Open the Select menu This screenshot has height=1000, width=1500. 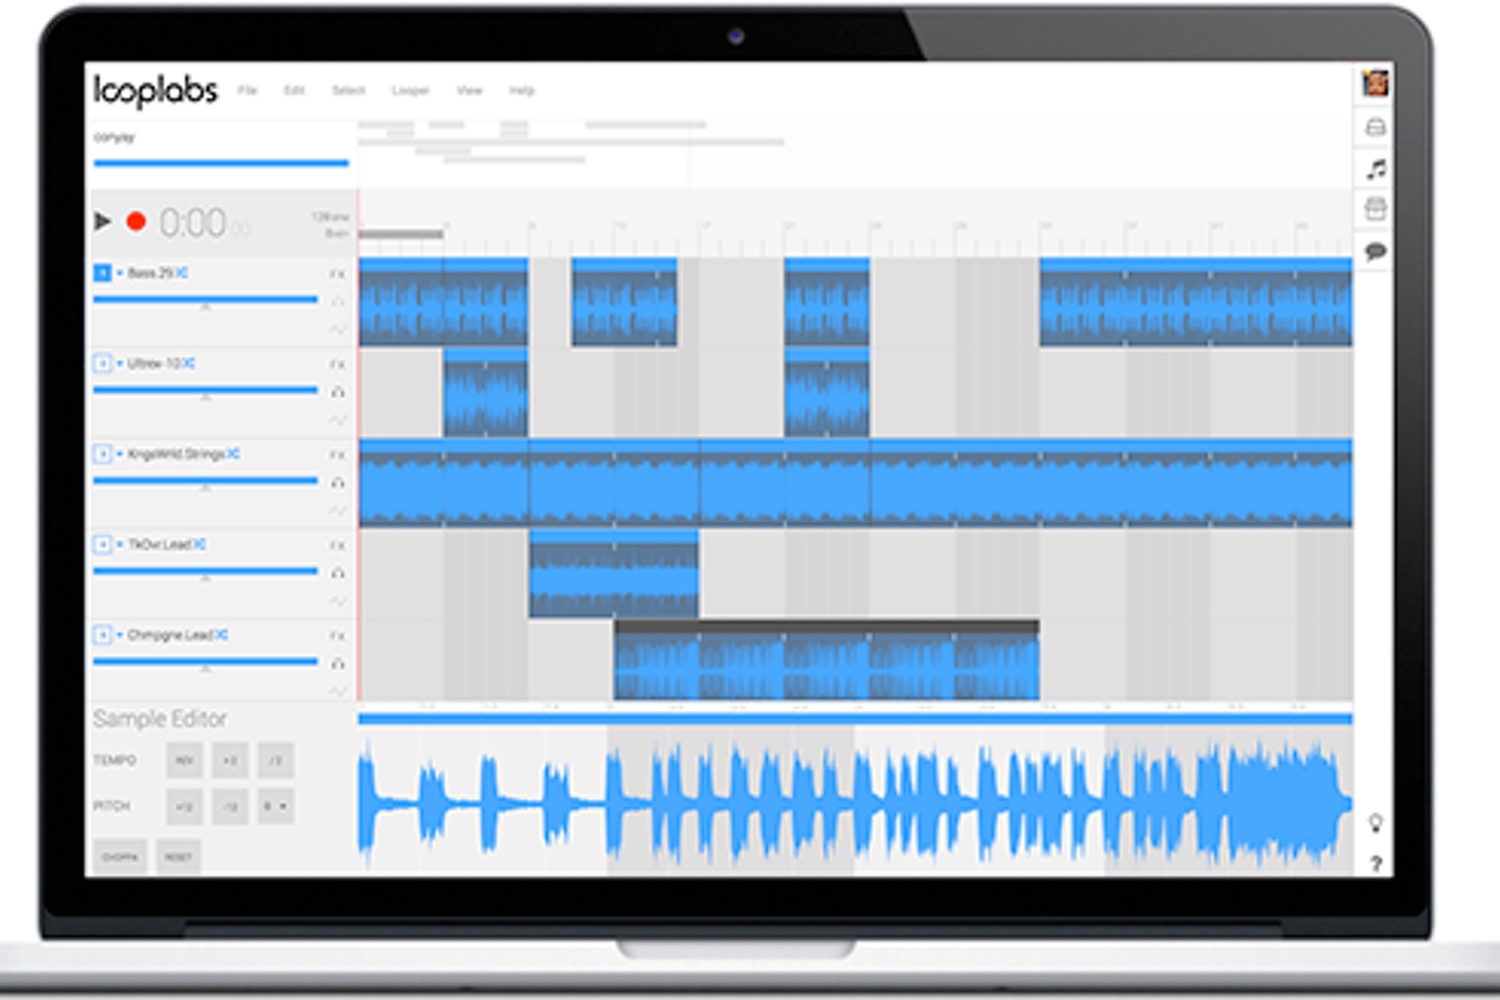(x=348, y=91)
